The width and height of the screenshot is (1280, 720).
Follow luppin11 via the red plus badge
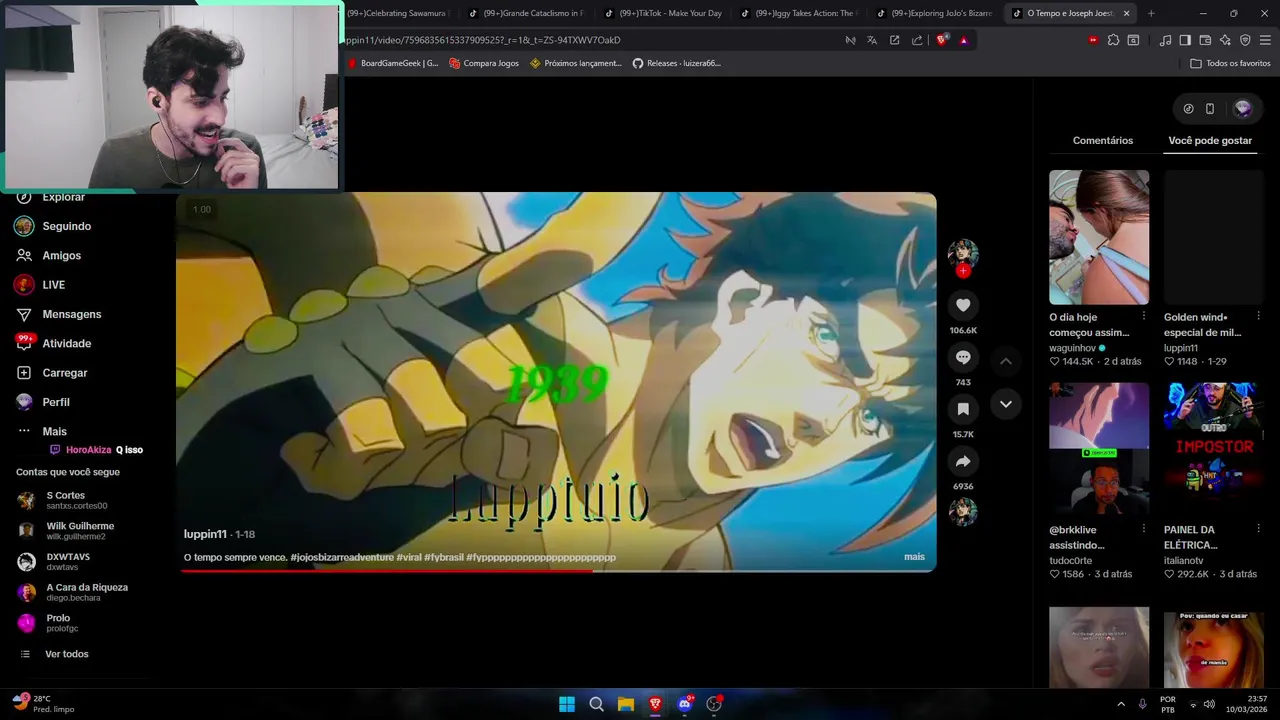point(963,271)
